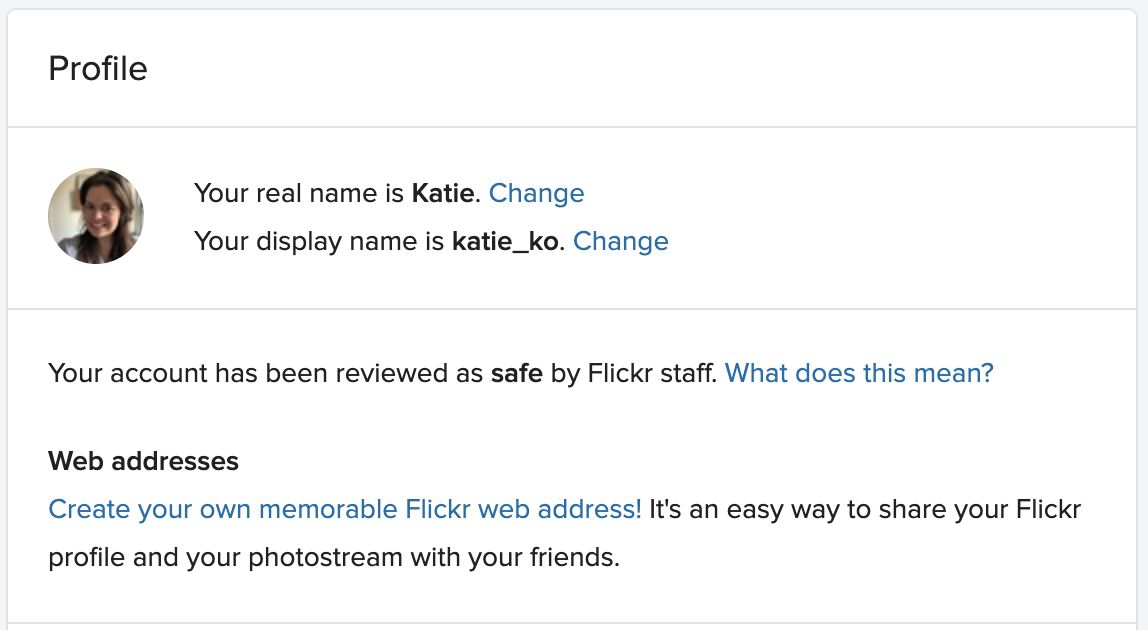Screen dimensions: 1148x630
Task: Click the bold word 'safe'
Action: click(516, 373)
